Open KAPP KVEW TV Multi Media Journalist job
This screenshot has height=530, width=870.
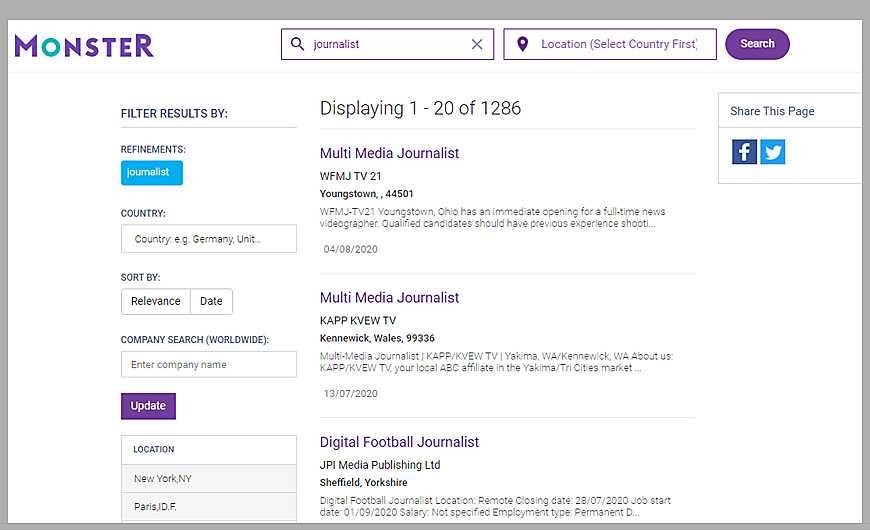(x=389, y=297)
